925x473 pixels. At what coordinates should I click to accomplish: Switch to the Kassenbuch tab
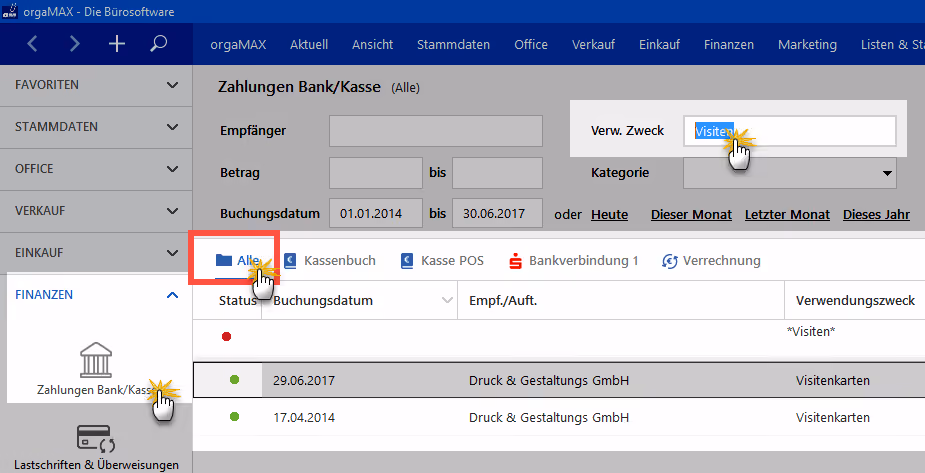330,261
